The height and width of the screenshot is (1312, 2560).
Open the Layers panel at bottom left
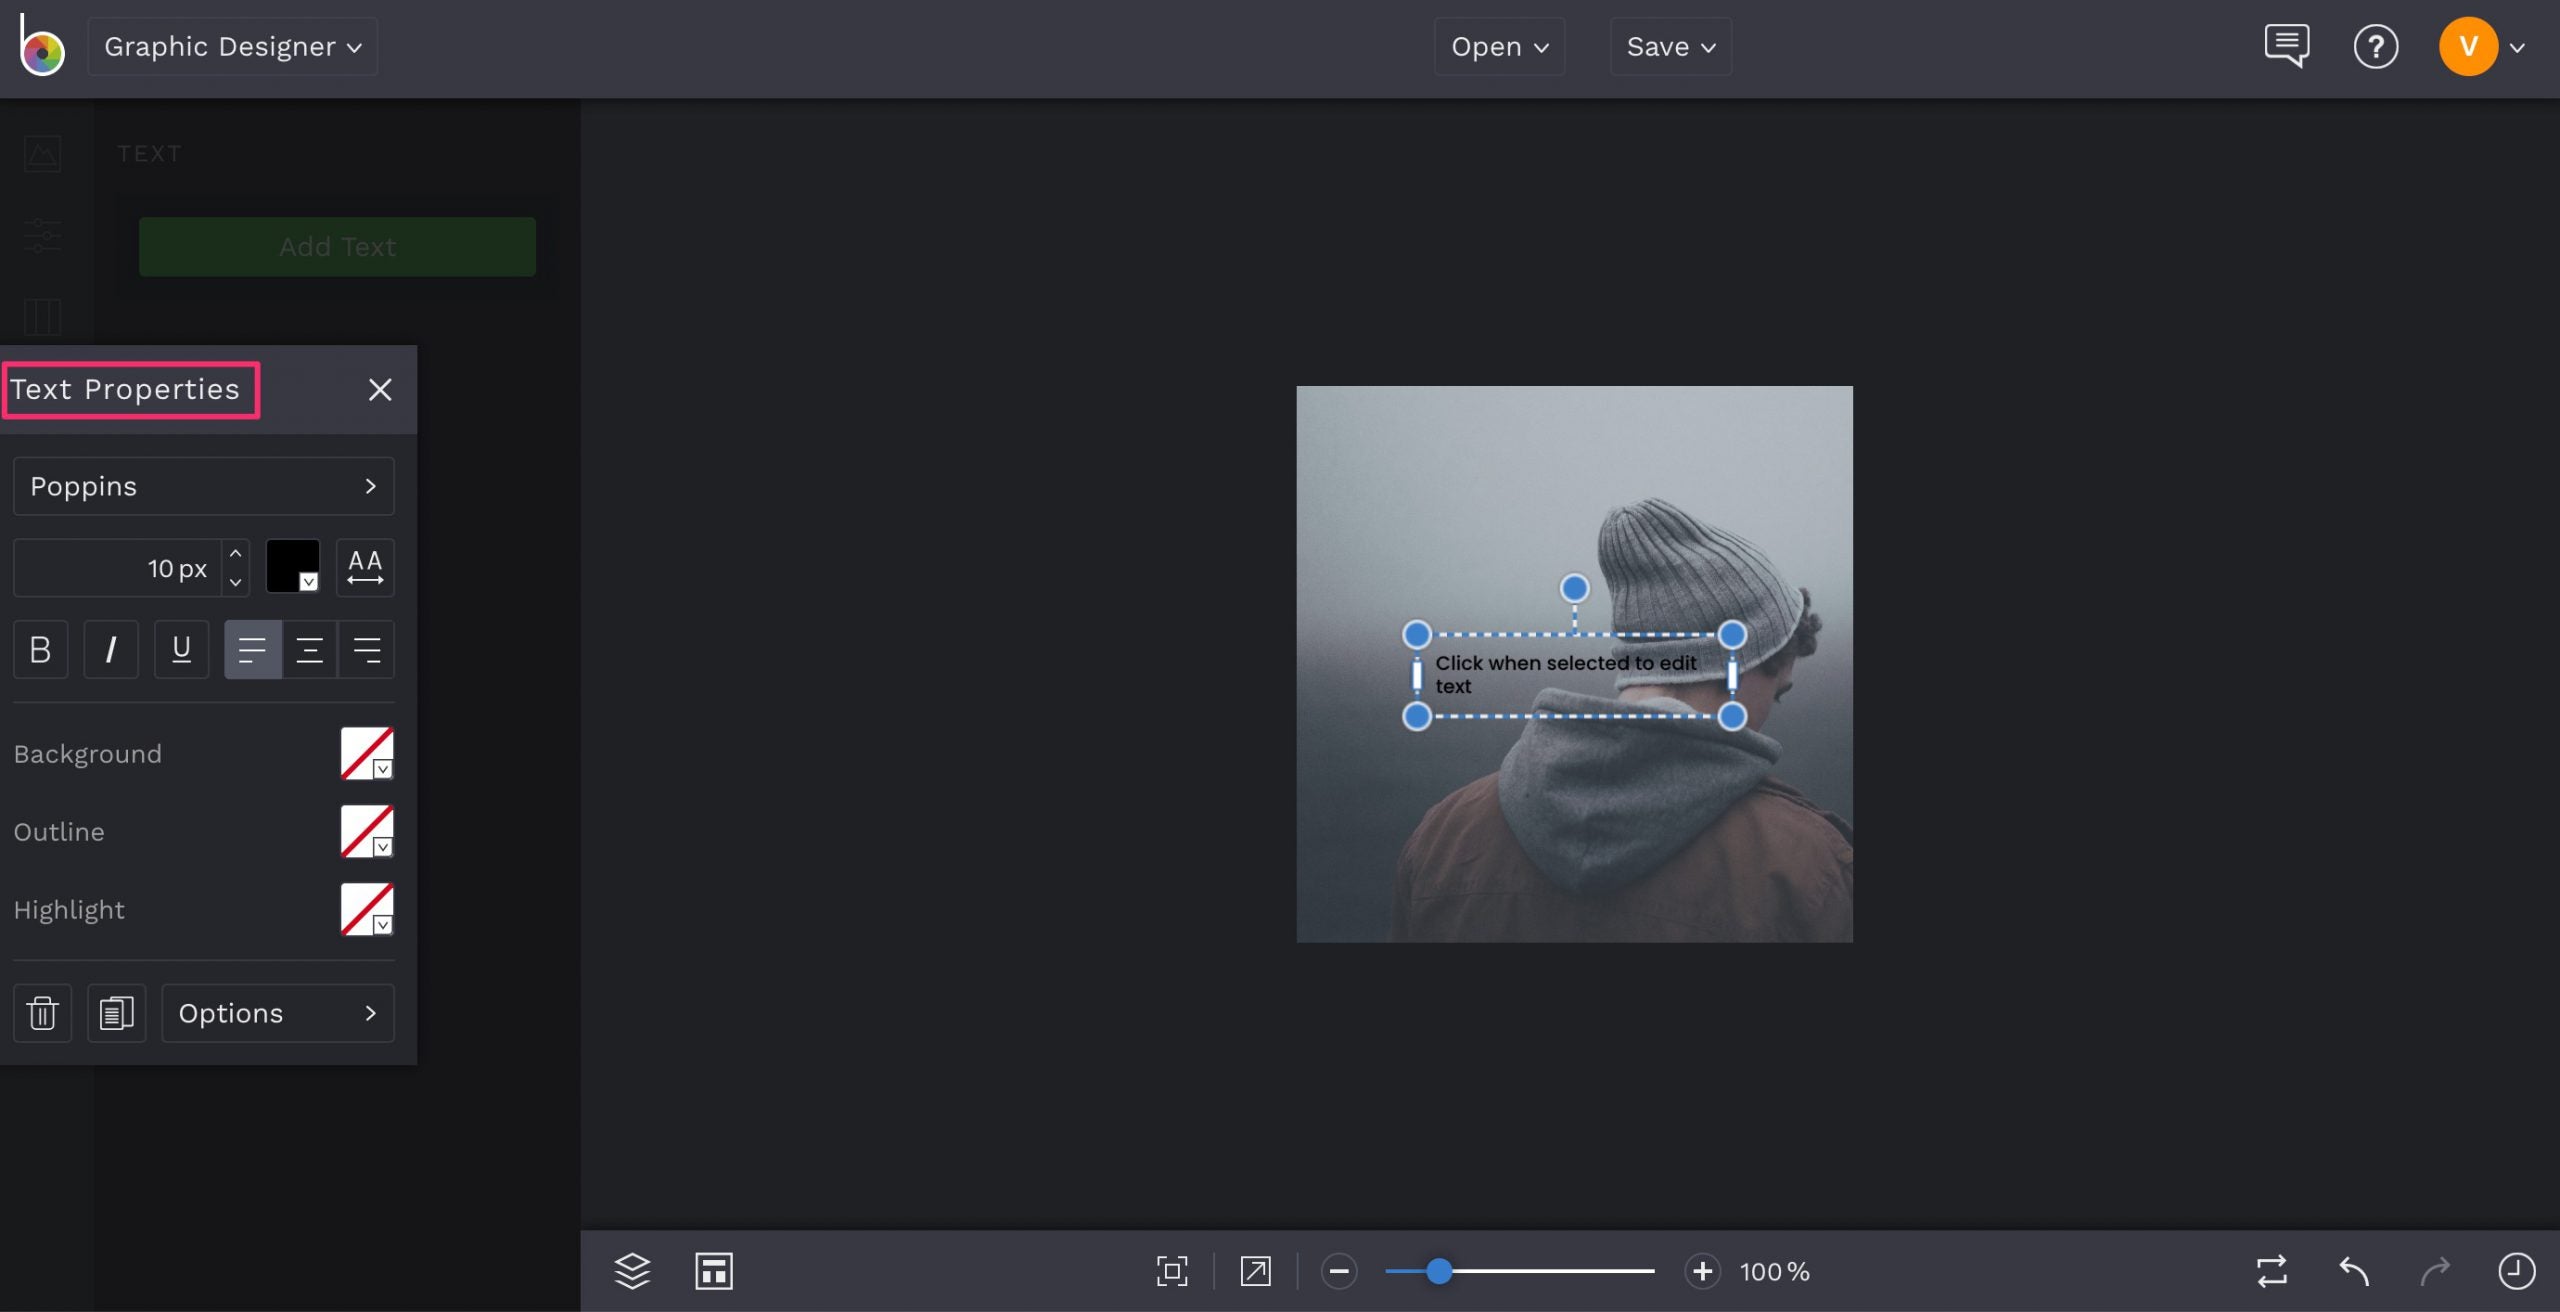pyautogui.click(x=633, y=1271)
